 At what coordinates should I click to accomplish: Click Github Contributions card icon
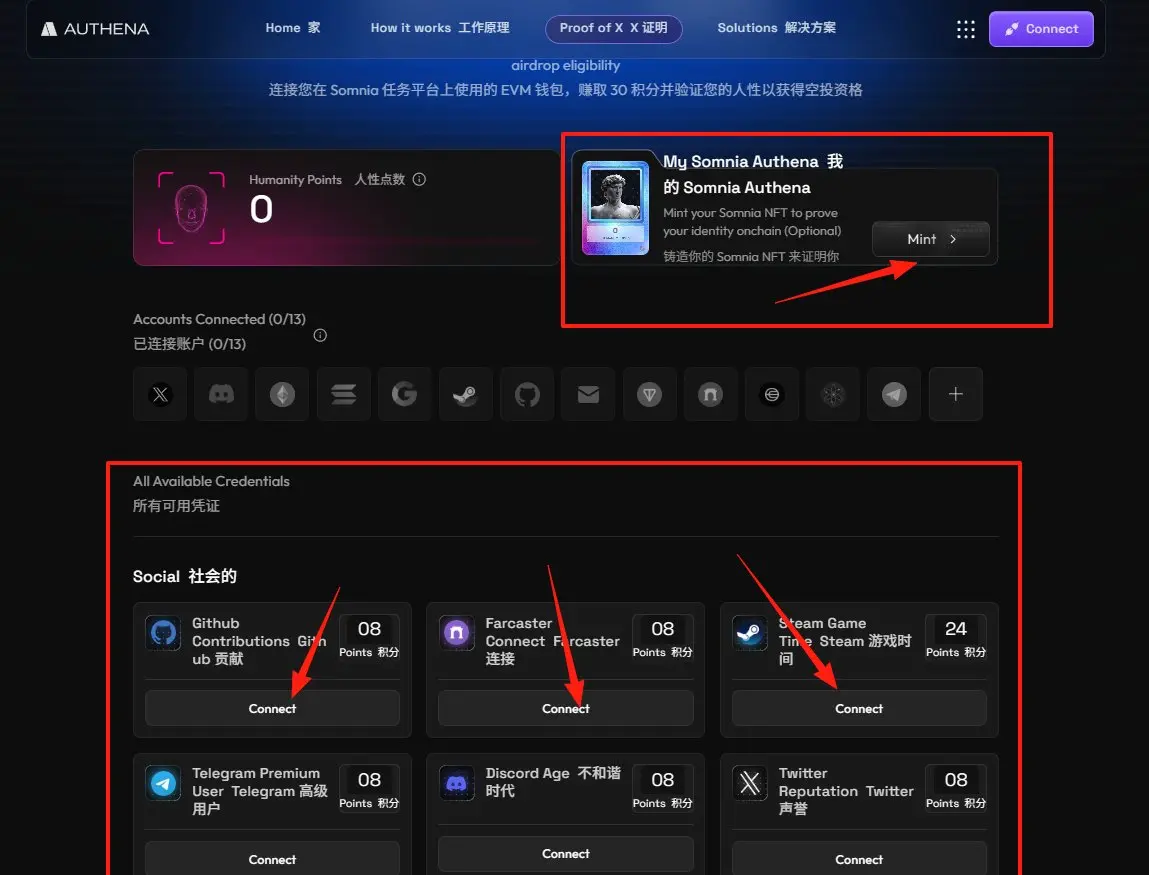tap(163, 633)
